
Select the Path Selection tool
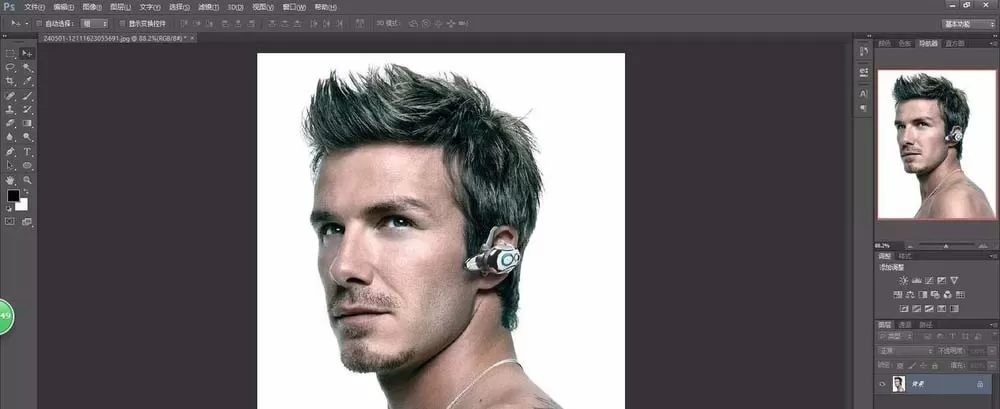[x=10, y=165]
